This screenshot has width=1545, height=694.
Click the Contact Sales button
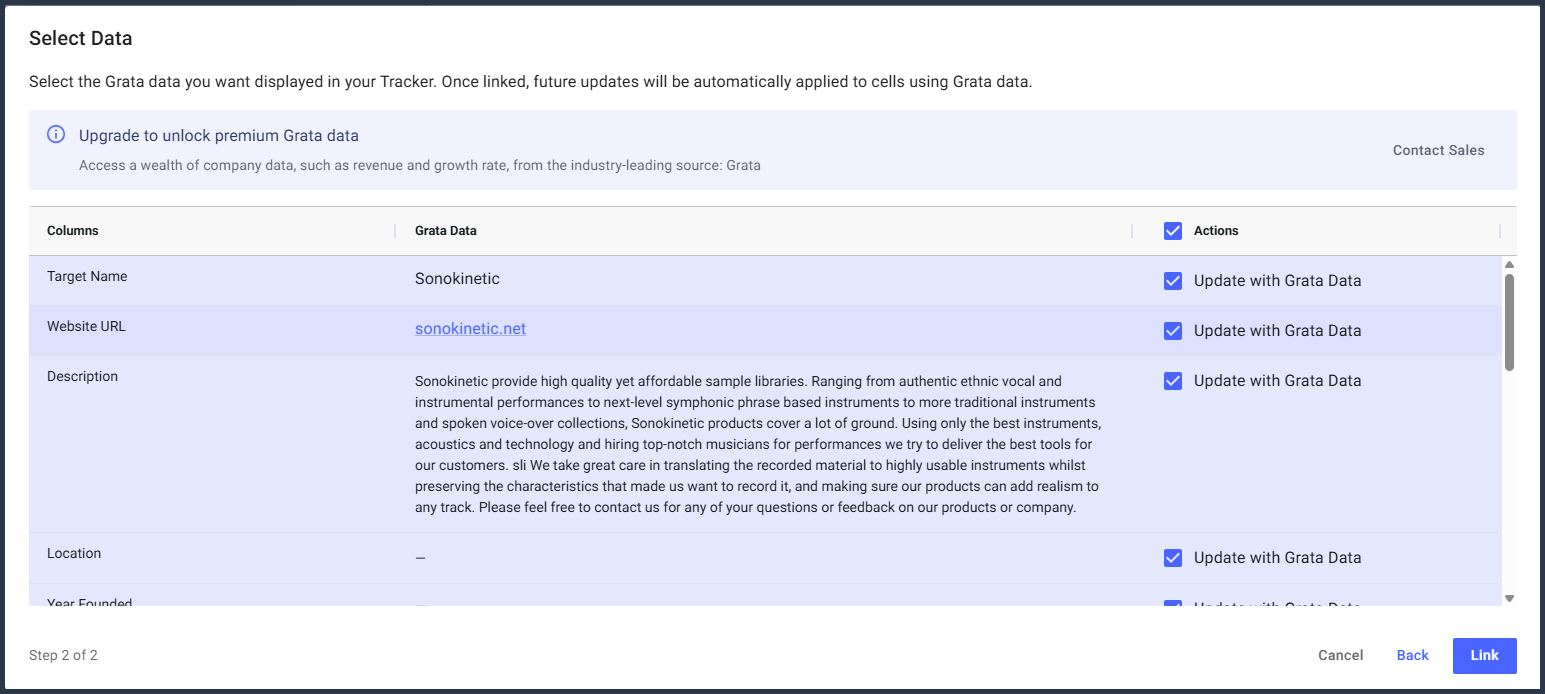(x=1438, y=150)
